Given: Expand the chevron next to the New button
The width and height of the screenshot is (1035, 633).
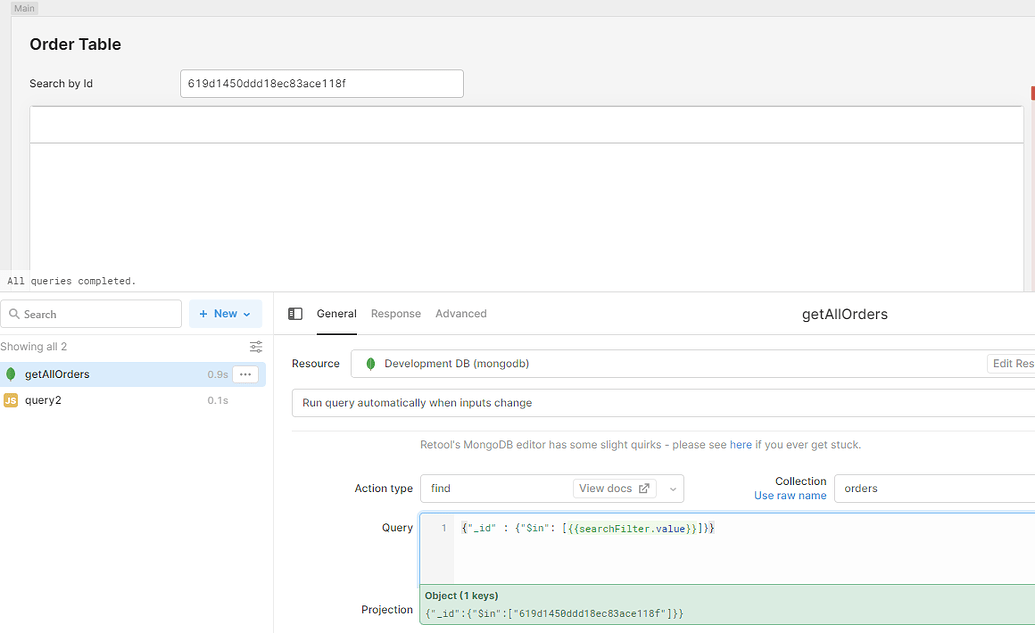Looking at the screenshot, I should point(244,313).
